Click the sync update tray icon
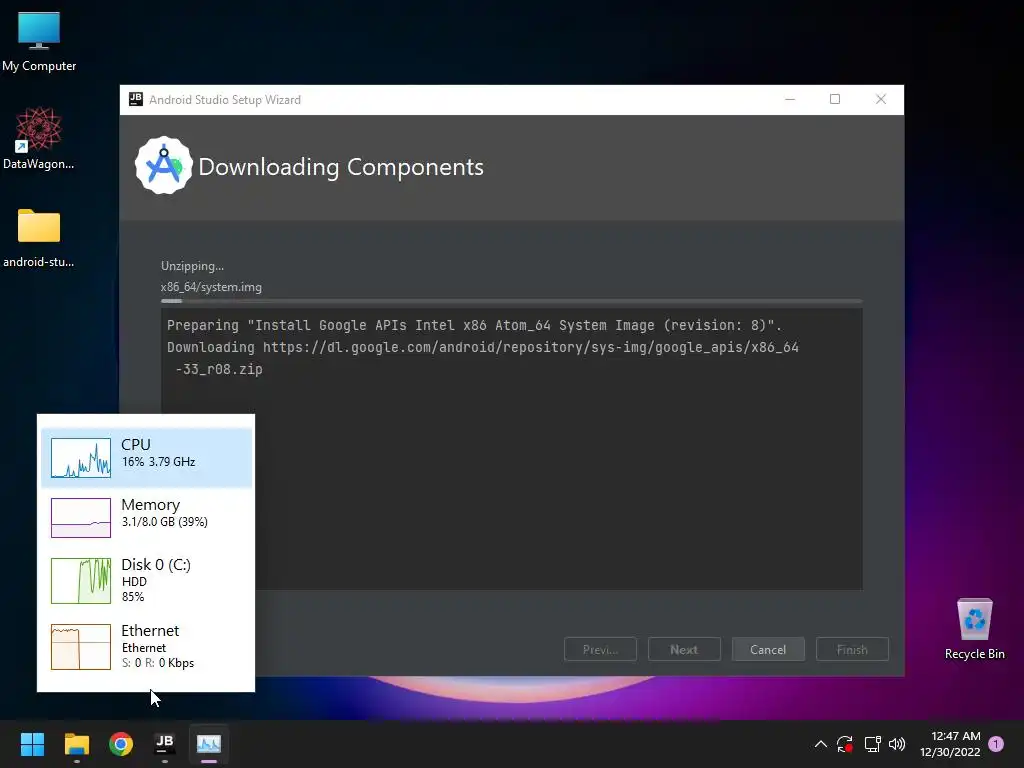 pos(845,744)
